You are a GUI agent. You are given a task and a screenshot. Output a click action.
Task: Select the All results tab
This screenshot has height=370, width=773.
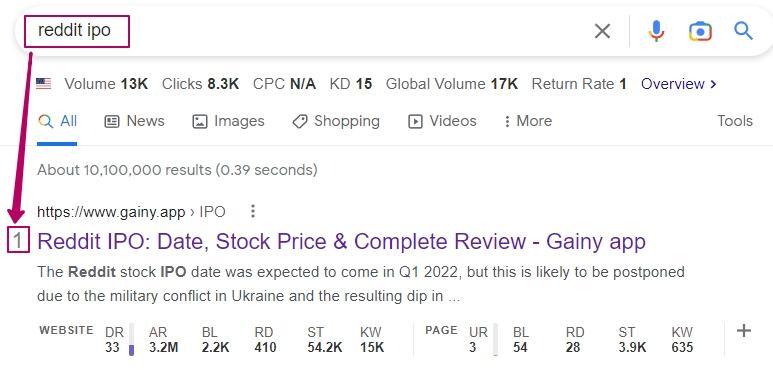[x=57, y=121]
